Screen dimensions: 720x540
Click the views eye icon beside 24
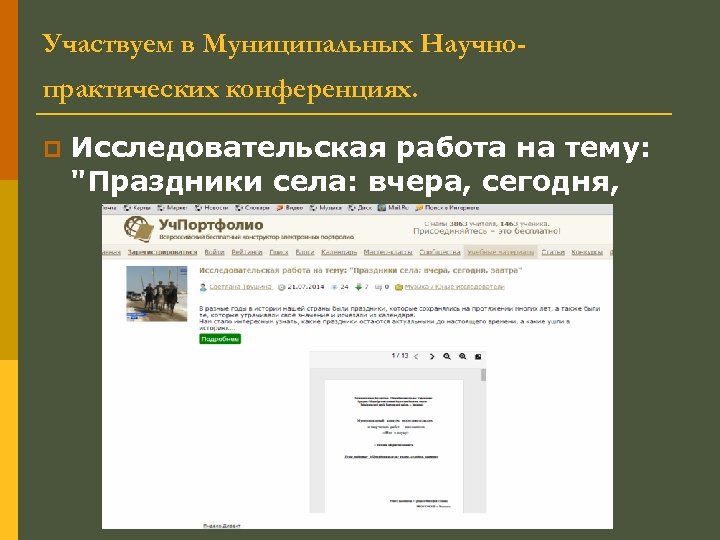[334, 287]
